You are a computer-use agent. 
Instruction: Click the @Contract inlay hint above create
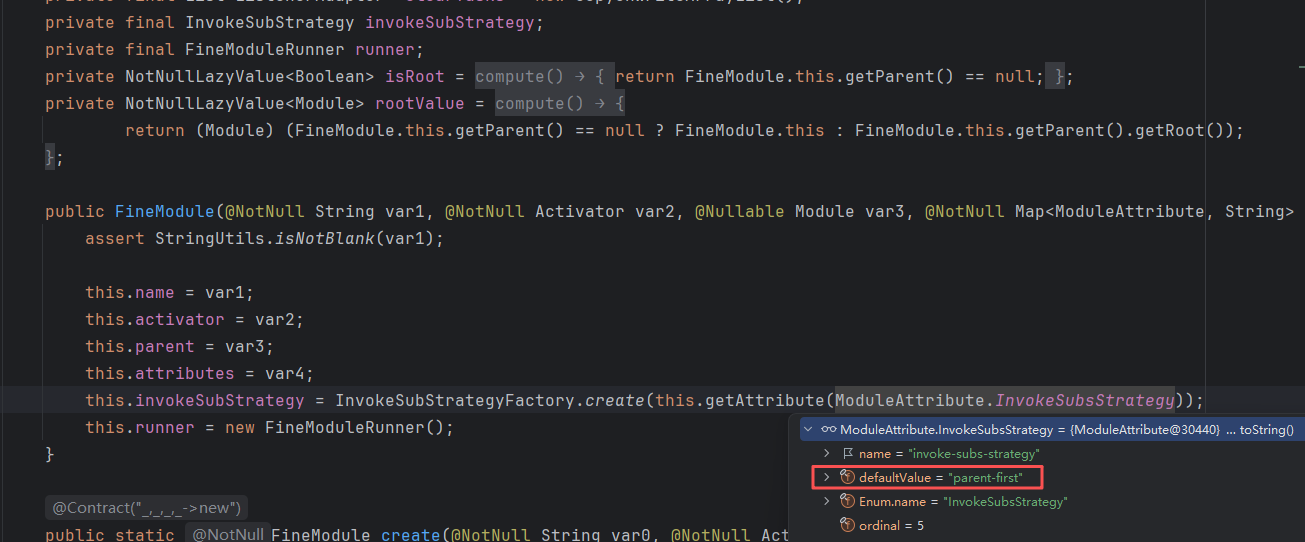pyautogui.click(x=147, y=508)
